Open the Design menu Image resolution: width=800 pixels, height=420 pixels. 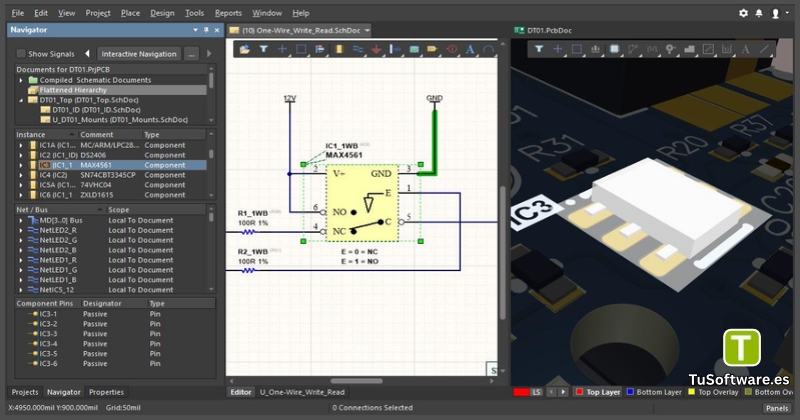coord(162,13)
